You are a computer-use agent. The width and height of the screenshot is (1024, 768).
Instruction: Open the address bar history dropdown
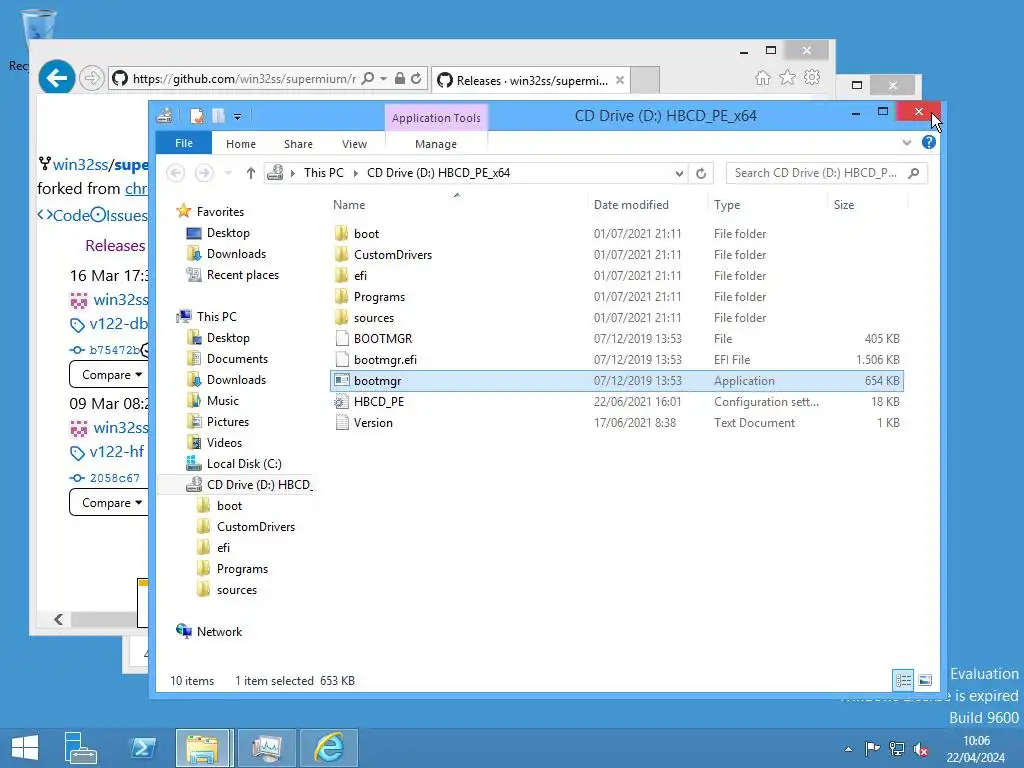pos(679,173)
